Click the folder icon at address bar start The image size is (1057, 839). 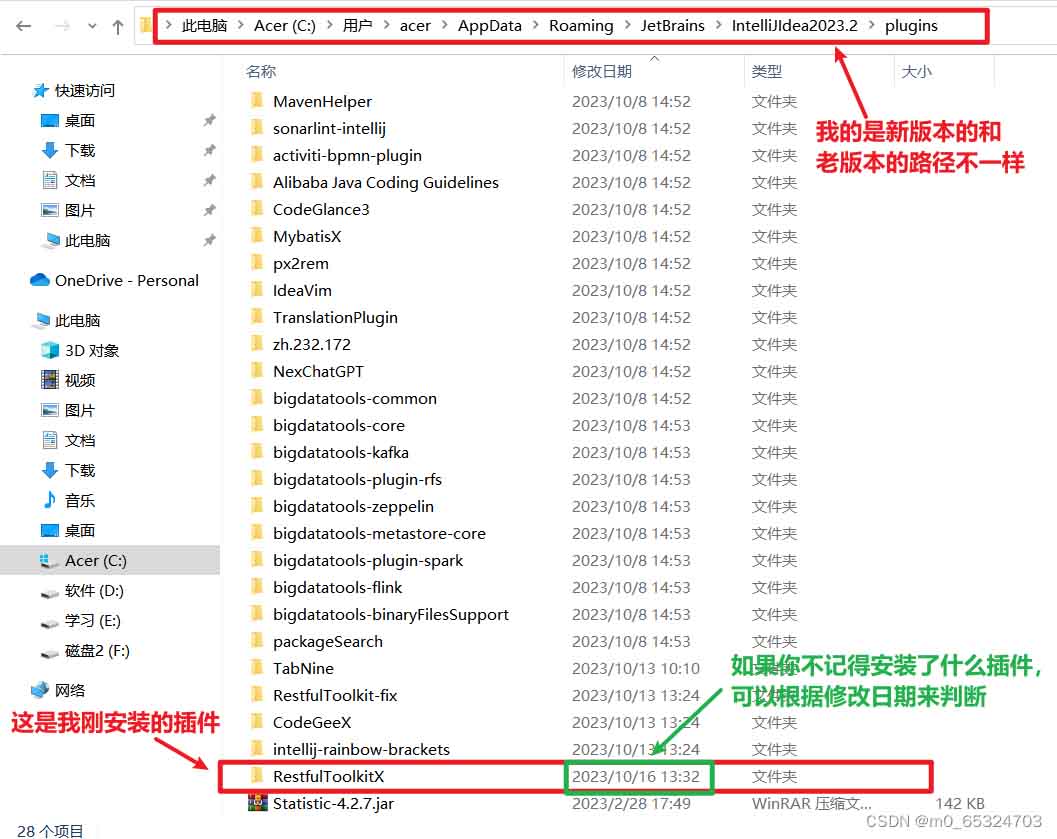[x=145, y=26]
